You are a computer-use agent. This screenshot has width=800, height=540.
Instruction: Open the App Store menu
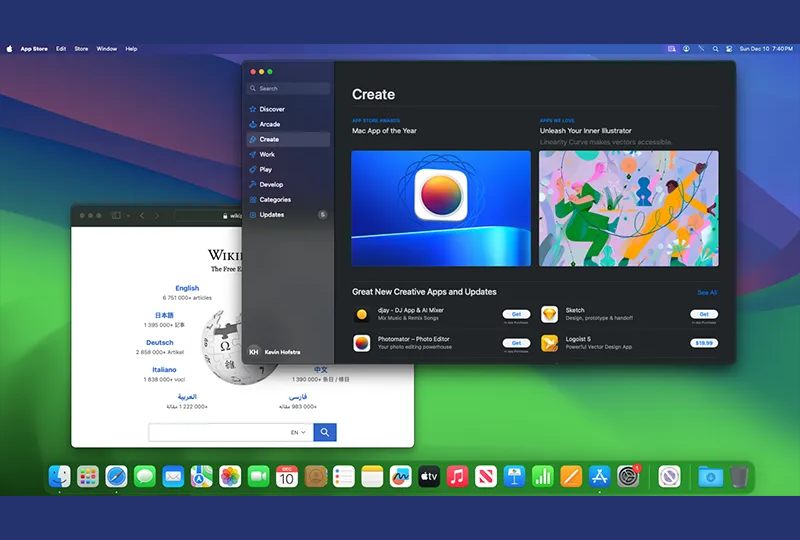[34, 49]
